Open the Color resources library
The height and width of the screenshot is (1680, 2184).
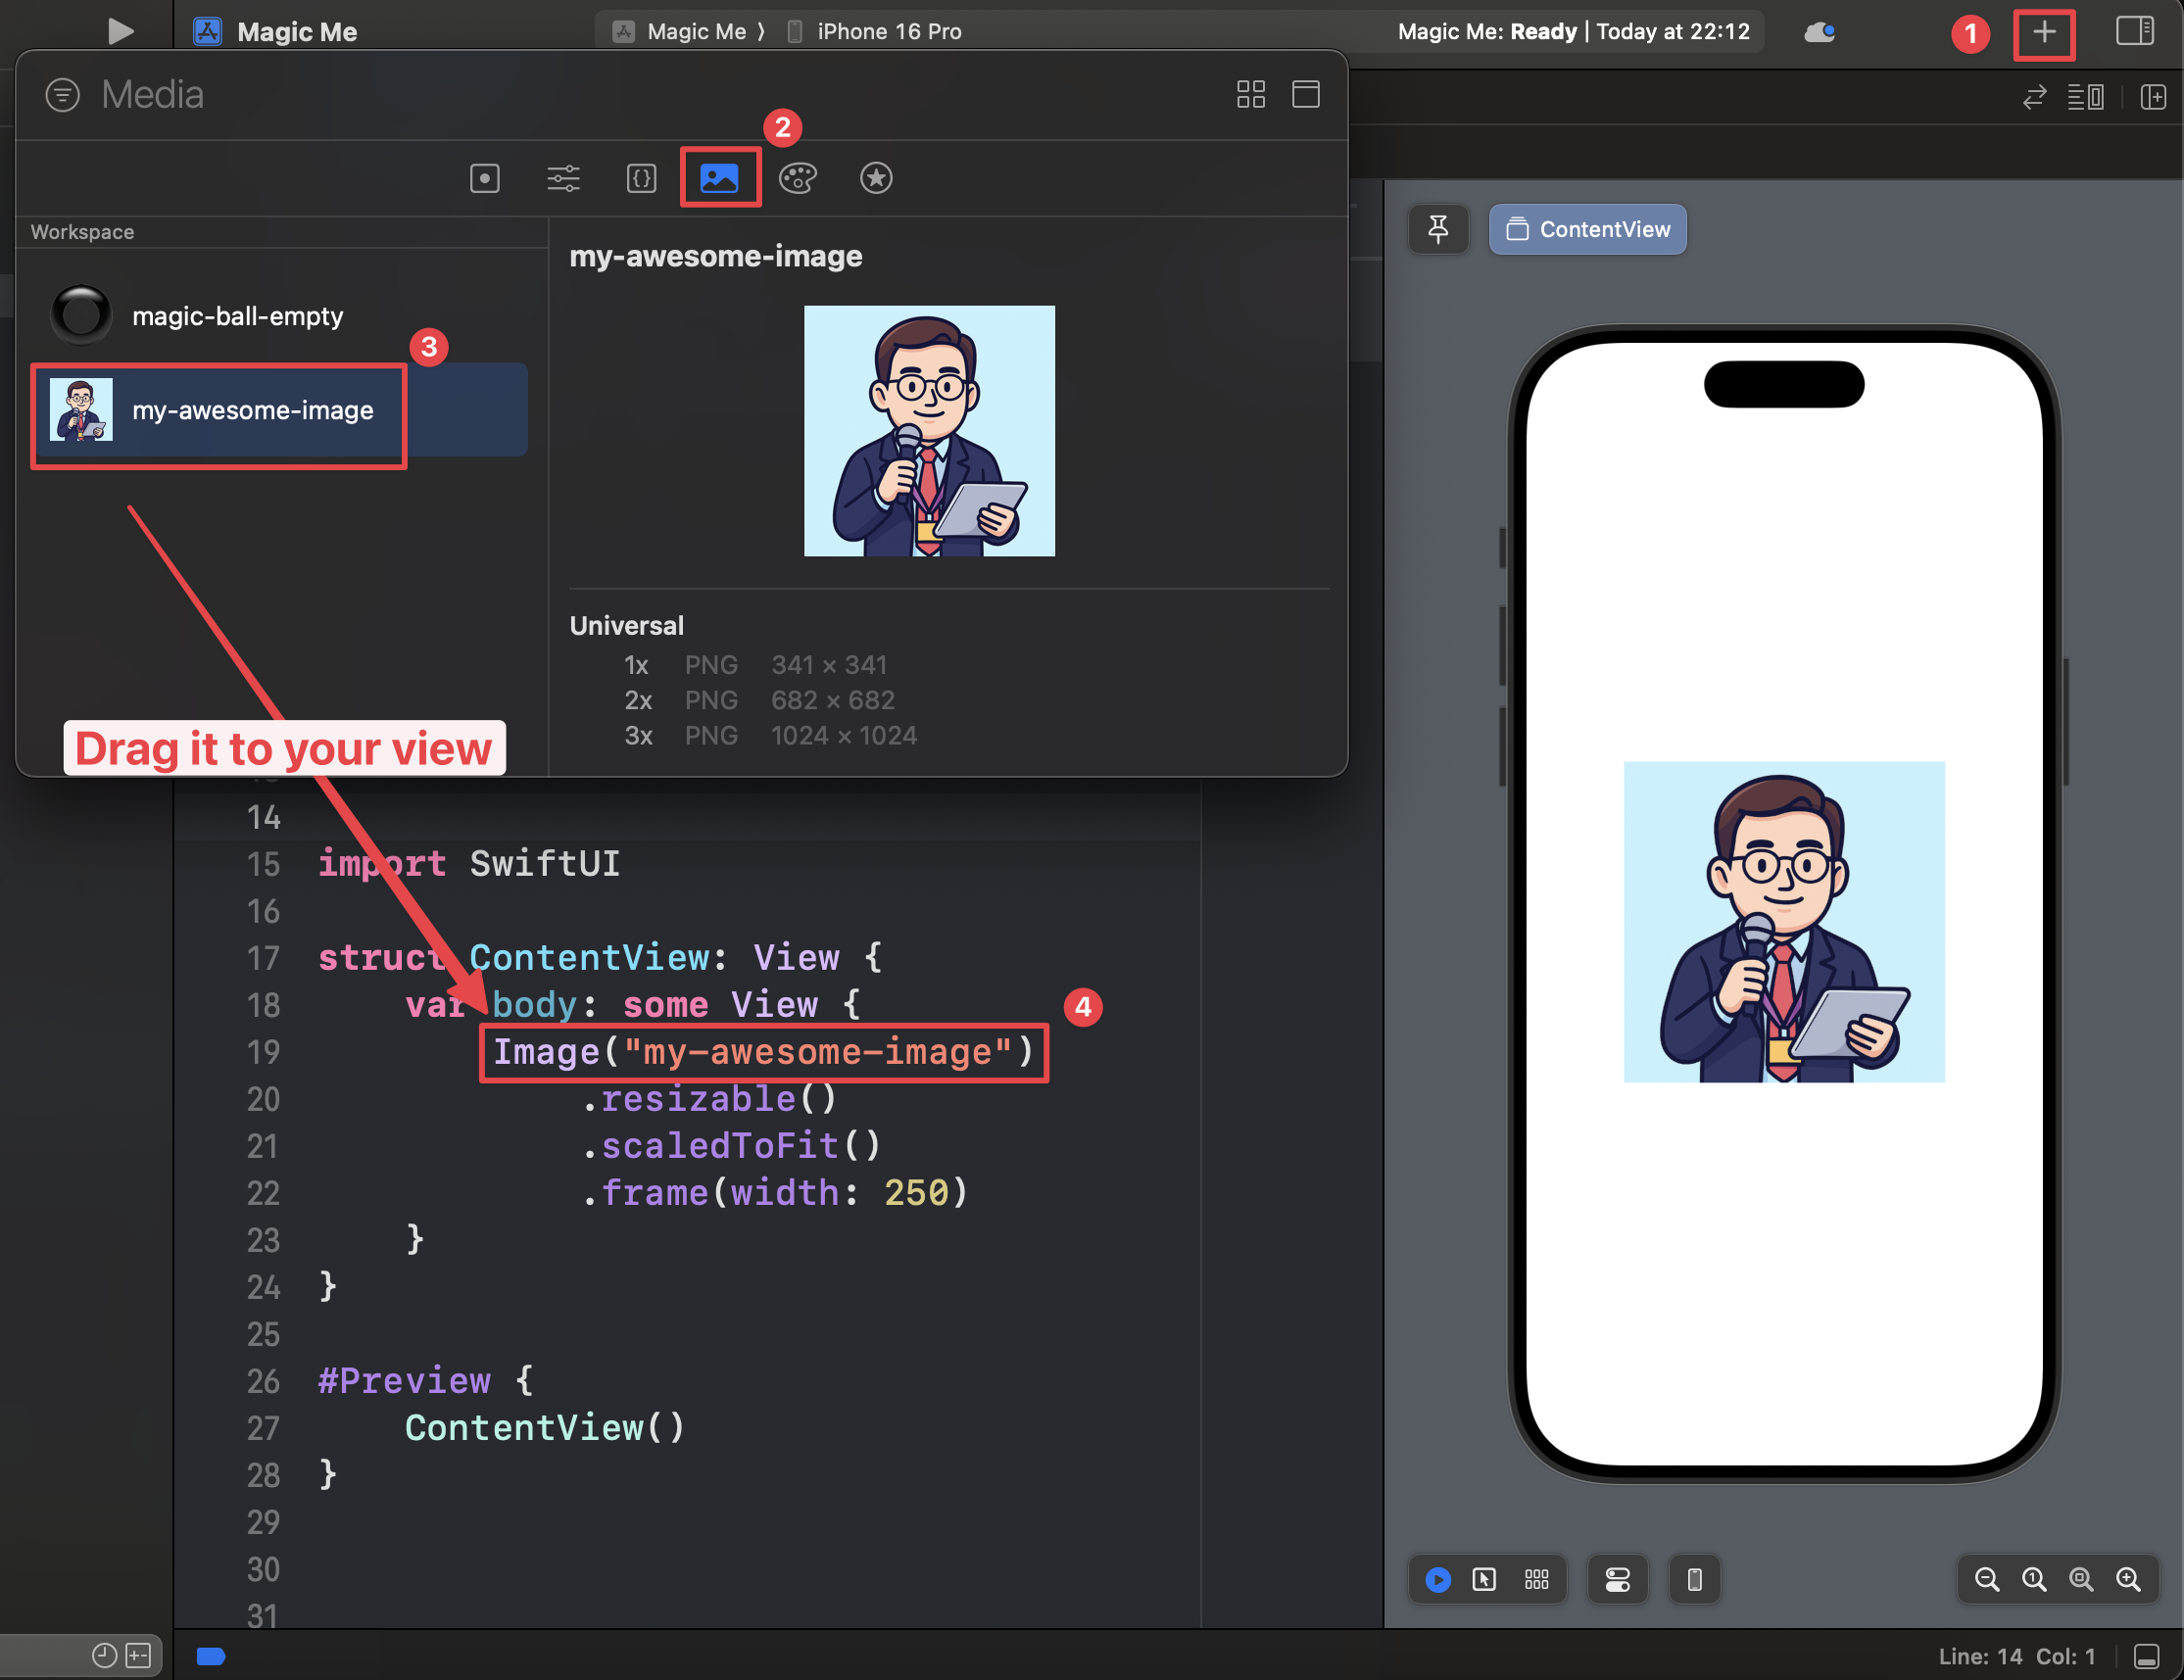(798, 178)
